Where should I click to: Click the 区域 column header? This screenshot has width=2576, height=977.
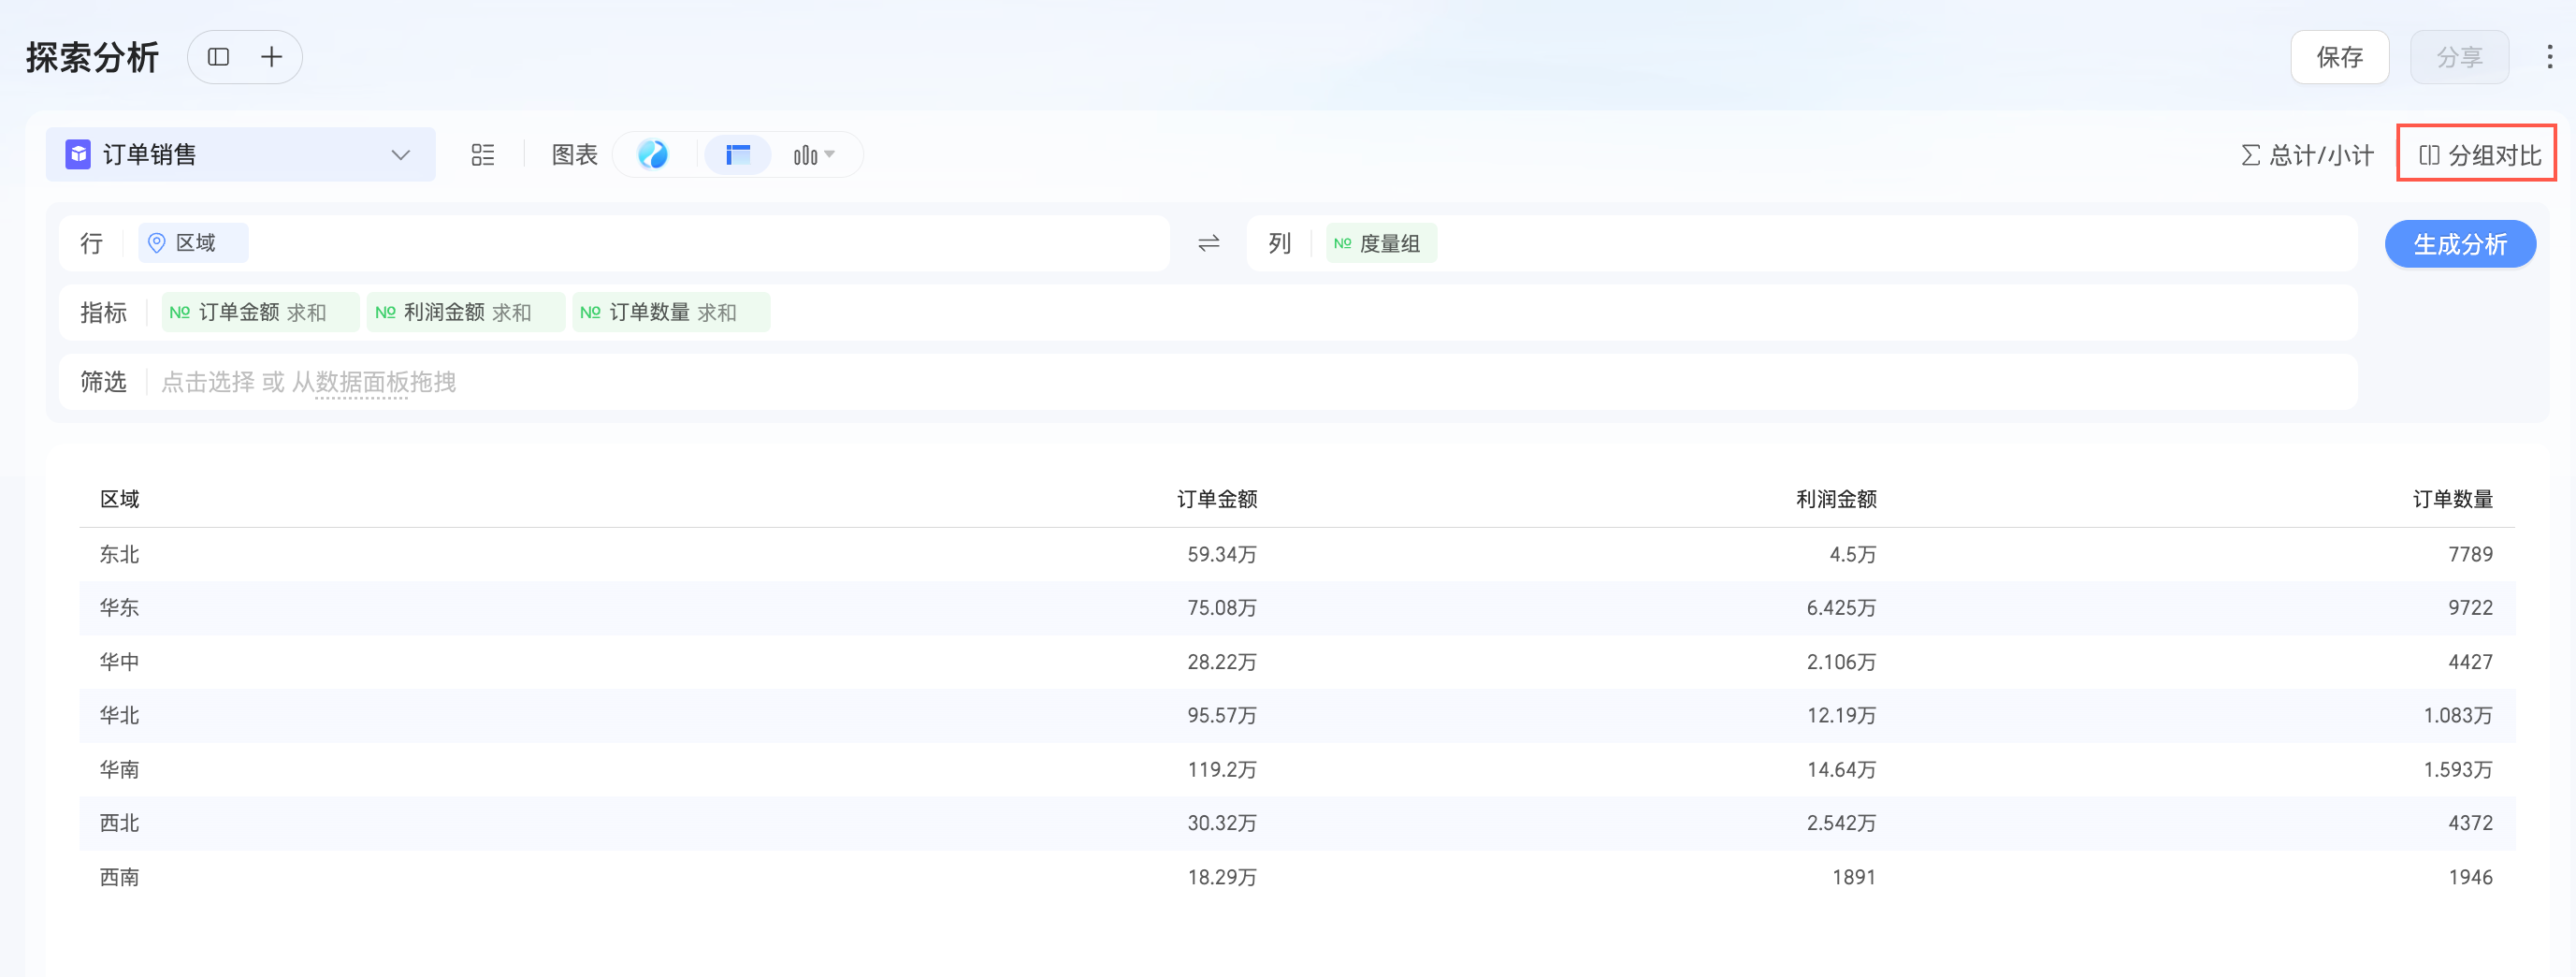click(119, 499)
